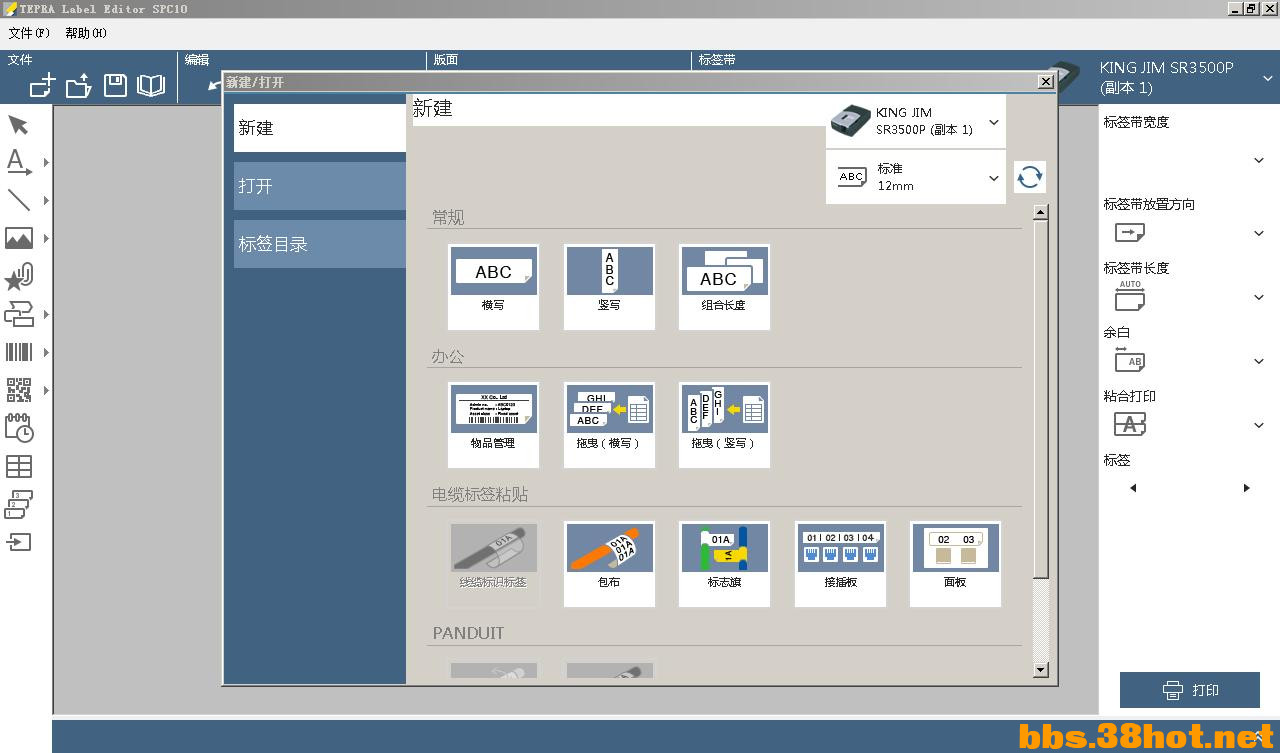Choose the 拖曳（竖写）template

tap(724, 425)
